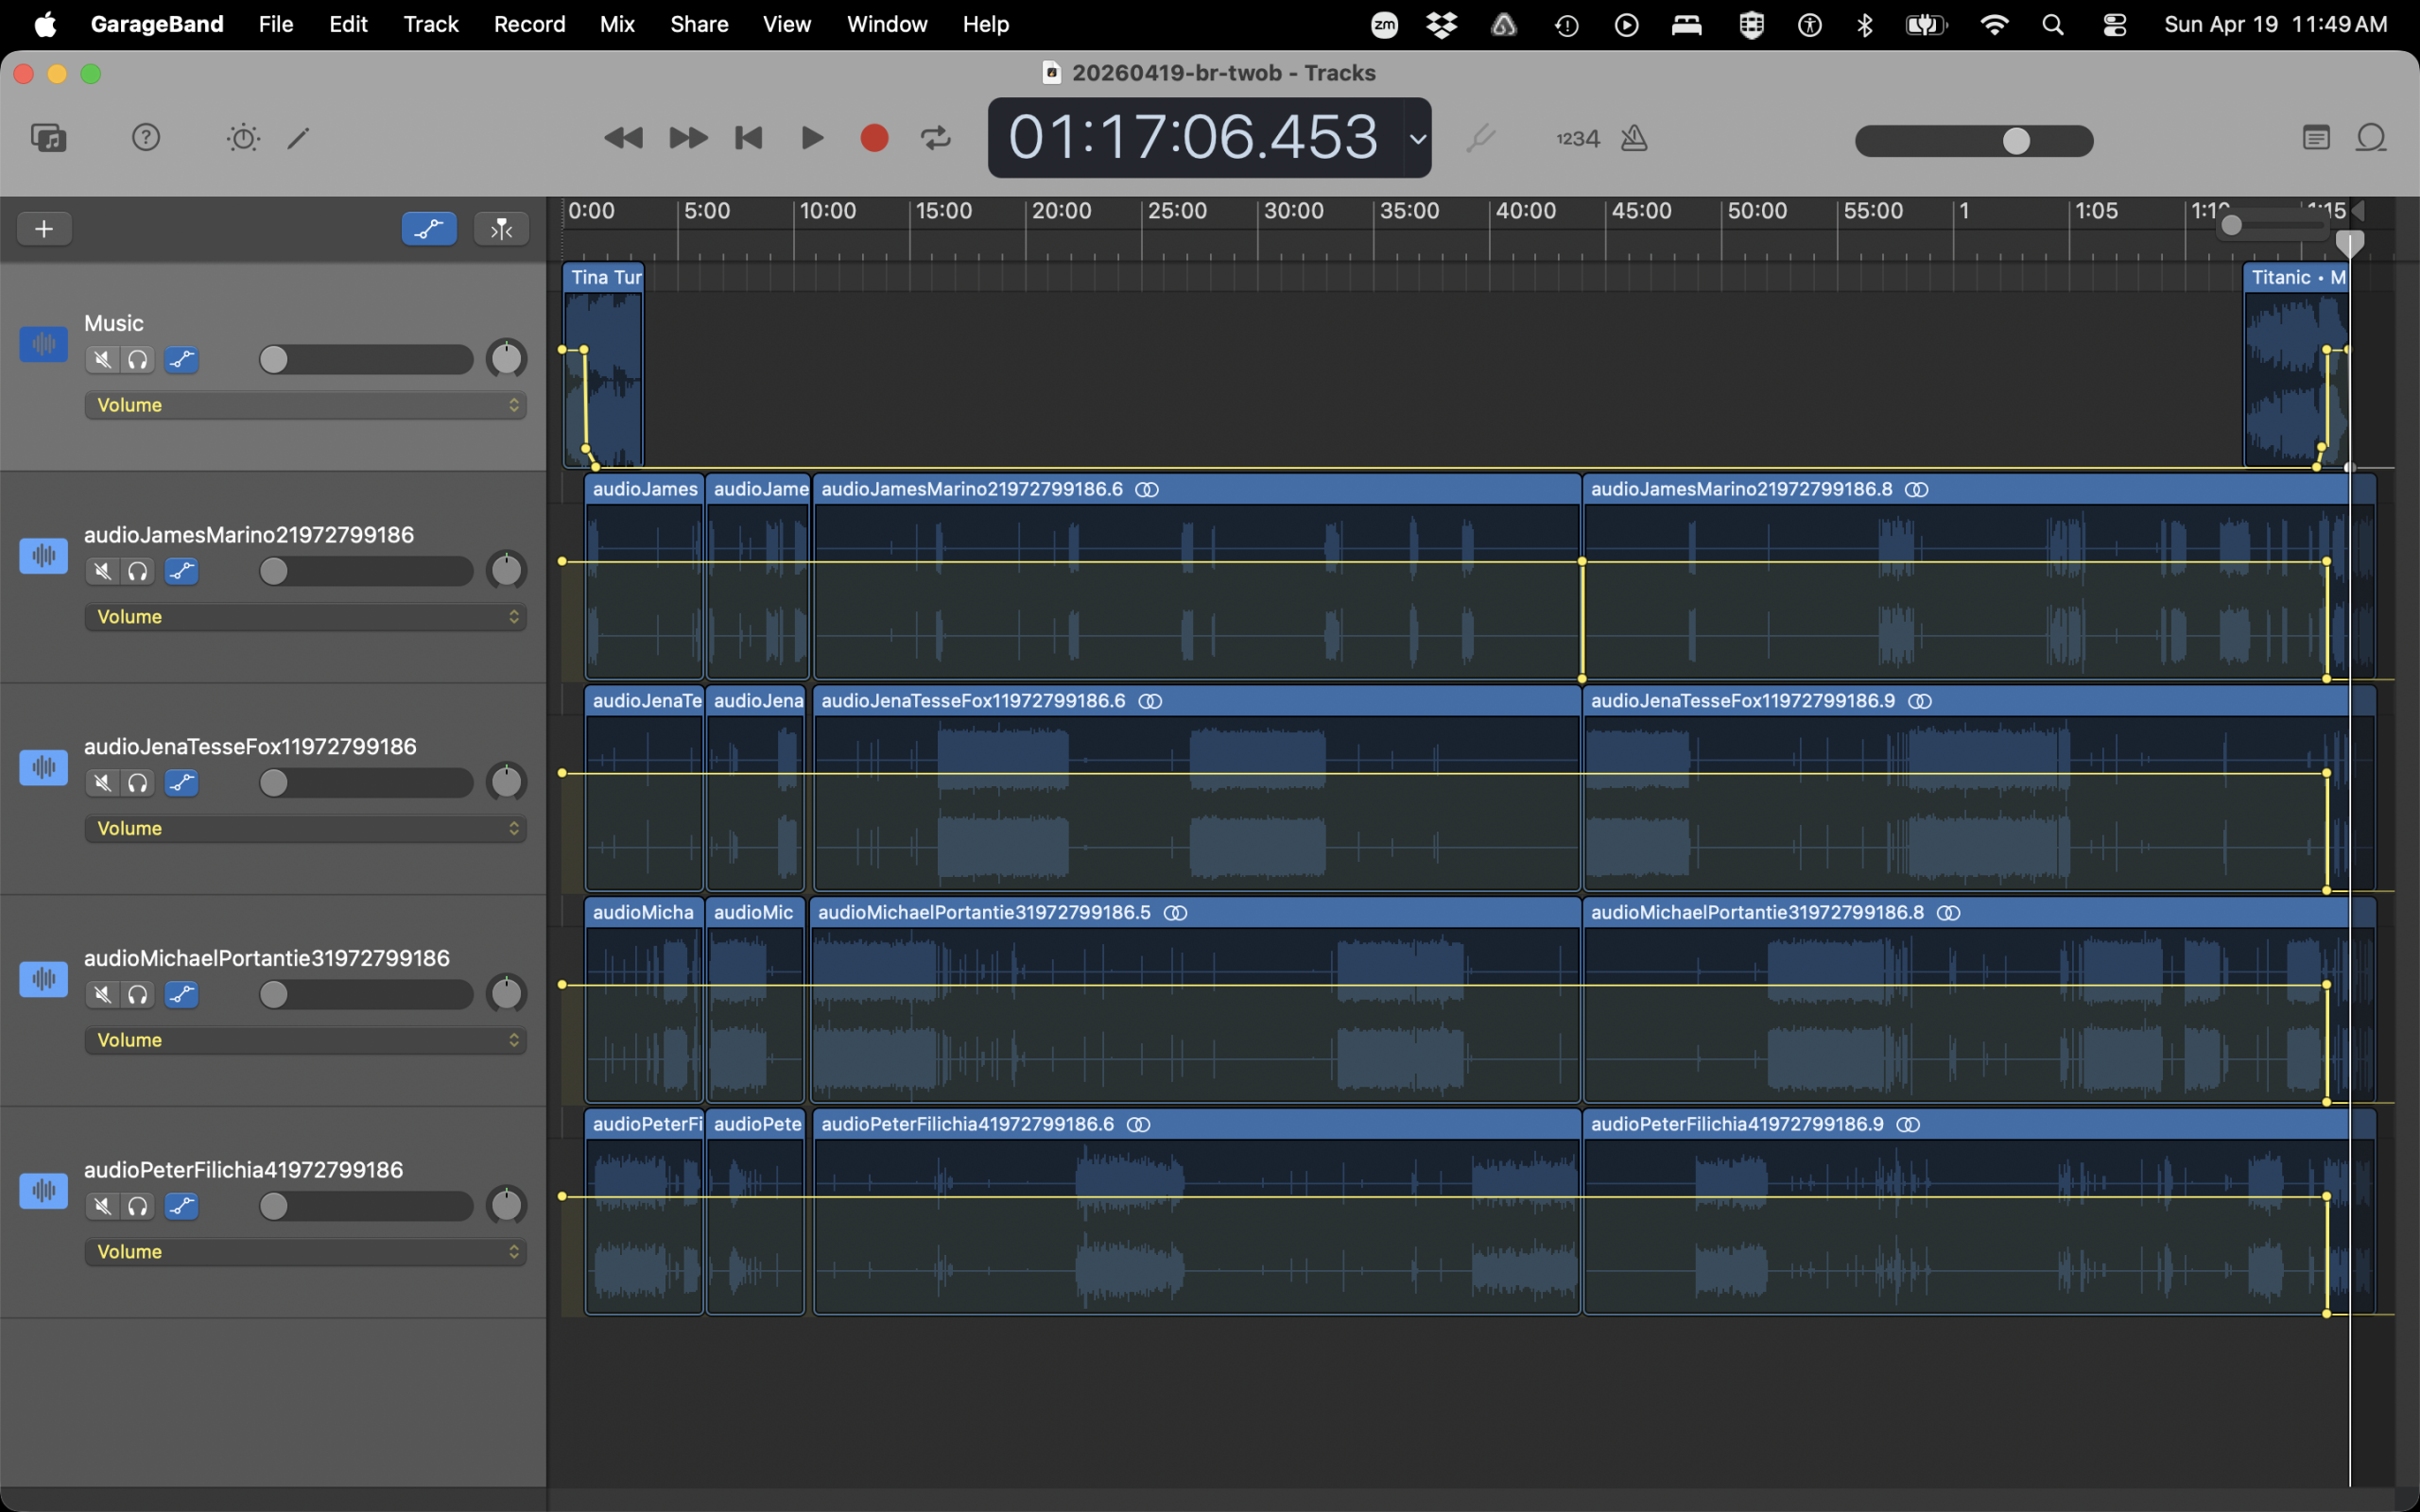Image resolution: width=2420 pixels, height=1512 pixels.
Task: Open the Share menu
Action: coord(699,24)
